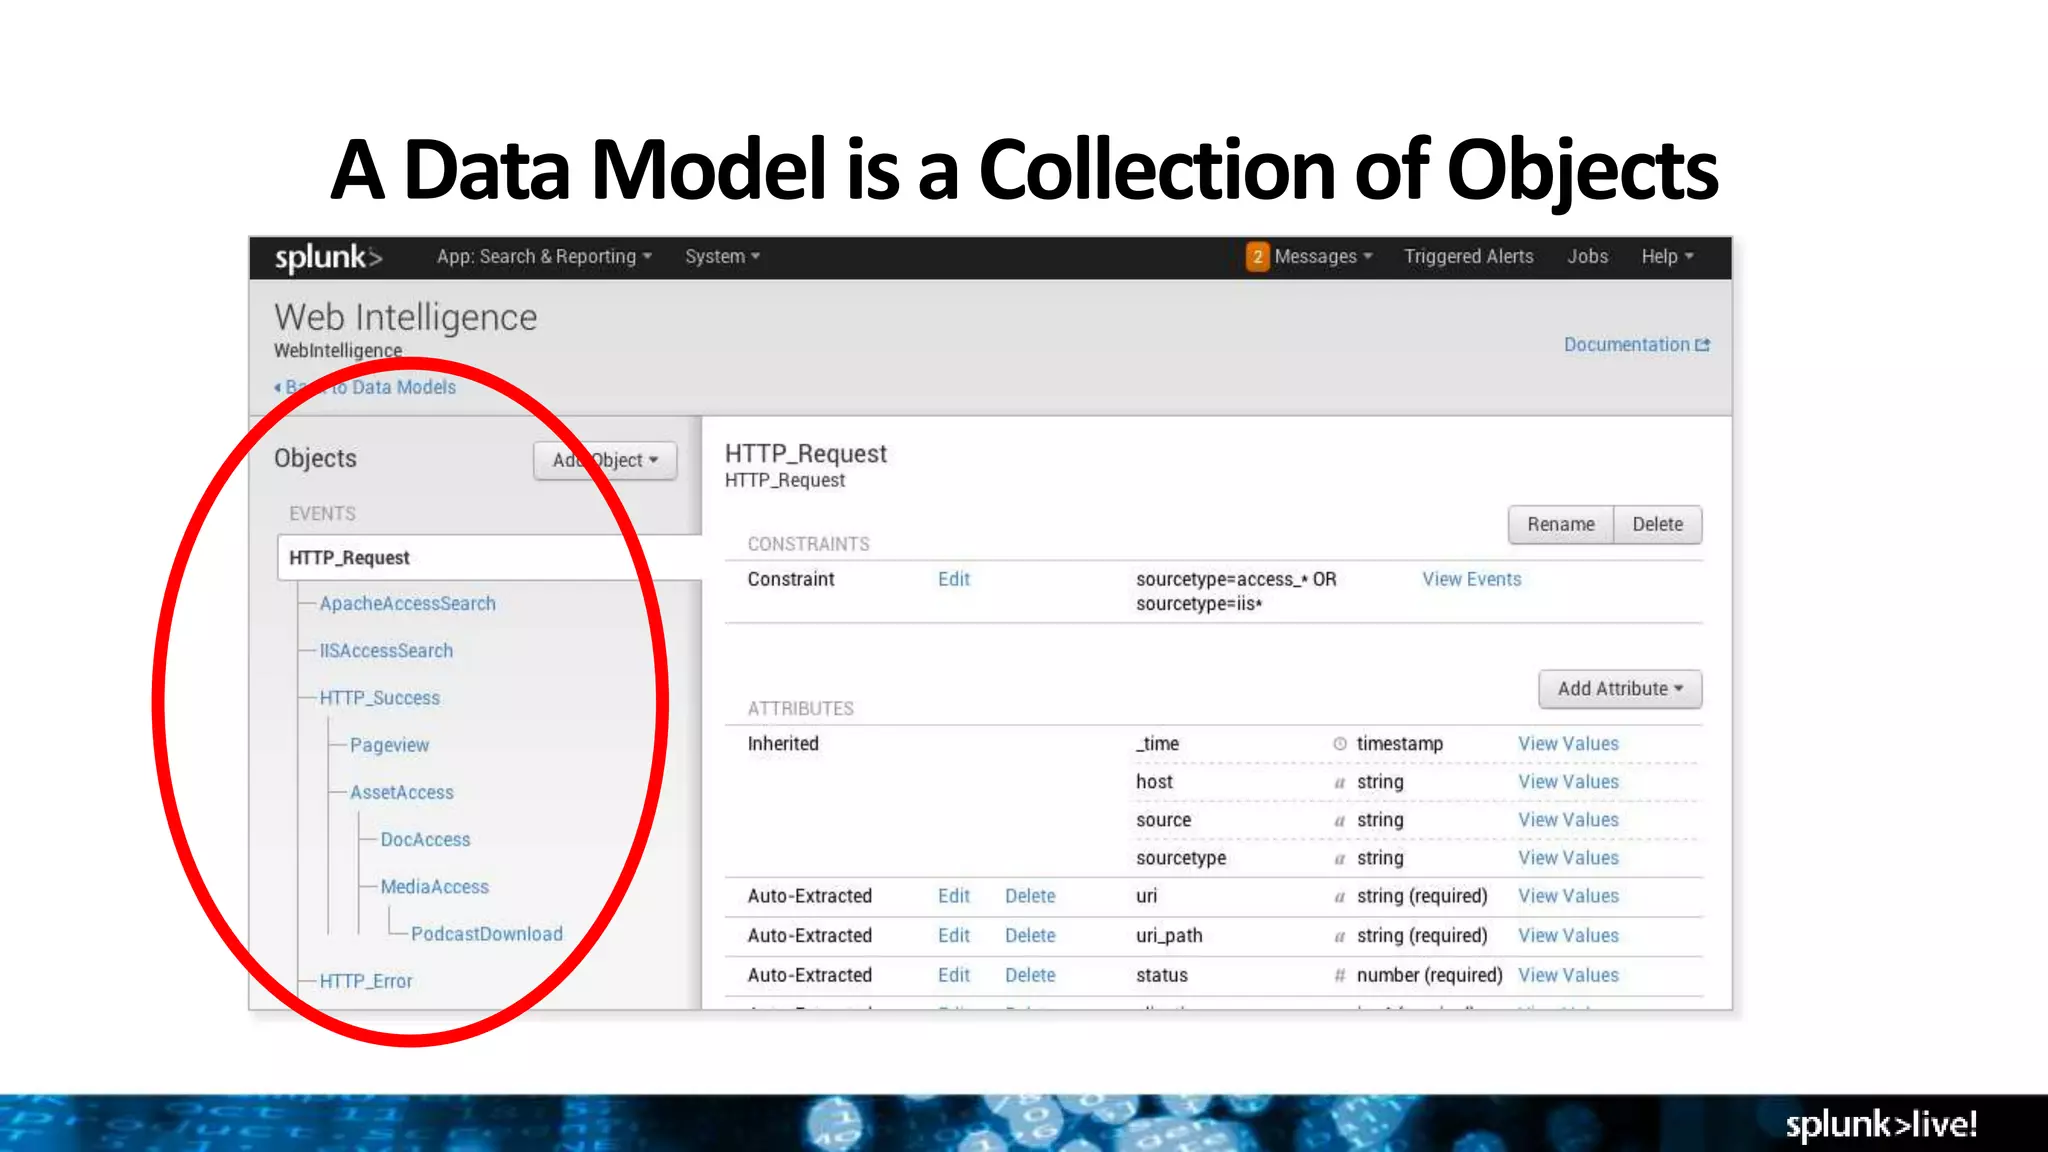This screenshot has width=2048, height=1152.
Task: Click the string type icon for uri
Action: (1340, 897)
